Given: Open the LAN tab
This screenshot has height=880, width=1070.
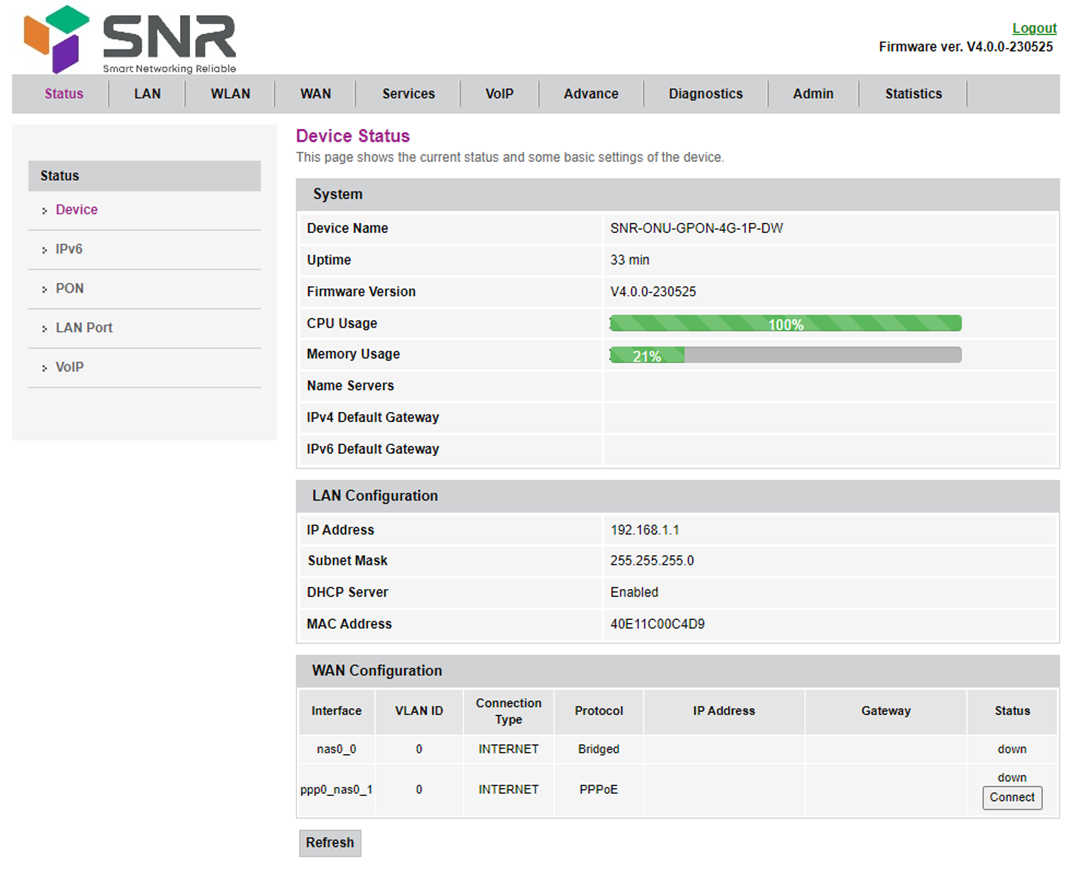Looking at the screenshot, I should click(x=147, y=94).
